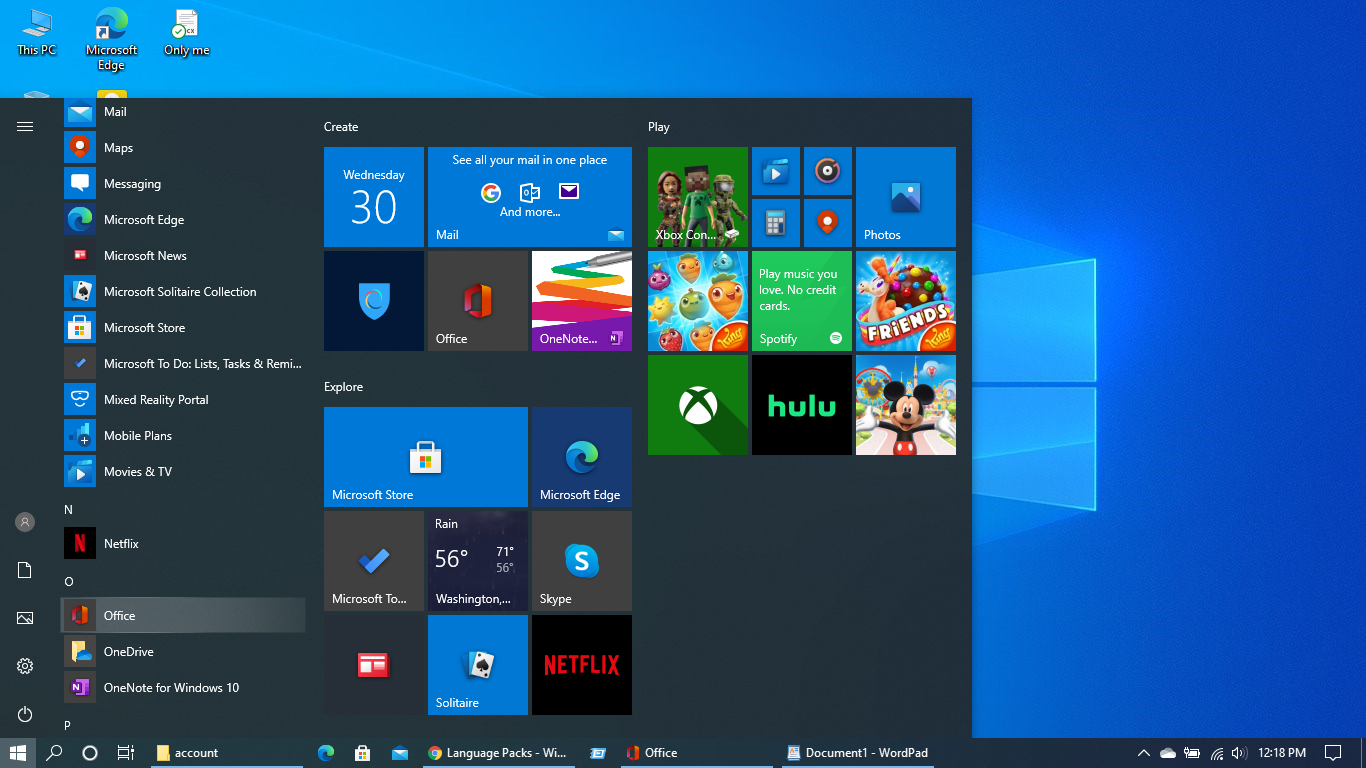Show hidden system tray icons

1144,753
